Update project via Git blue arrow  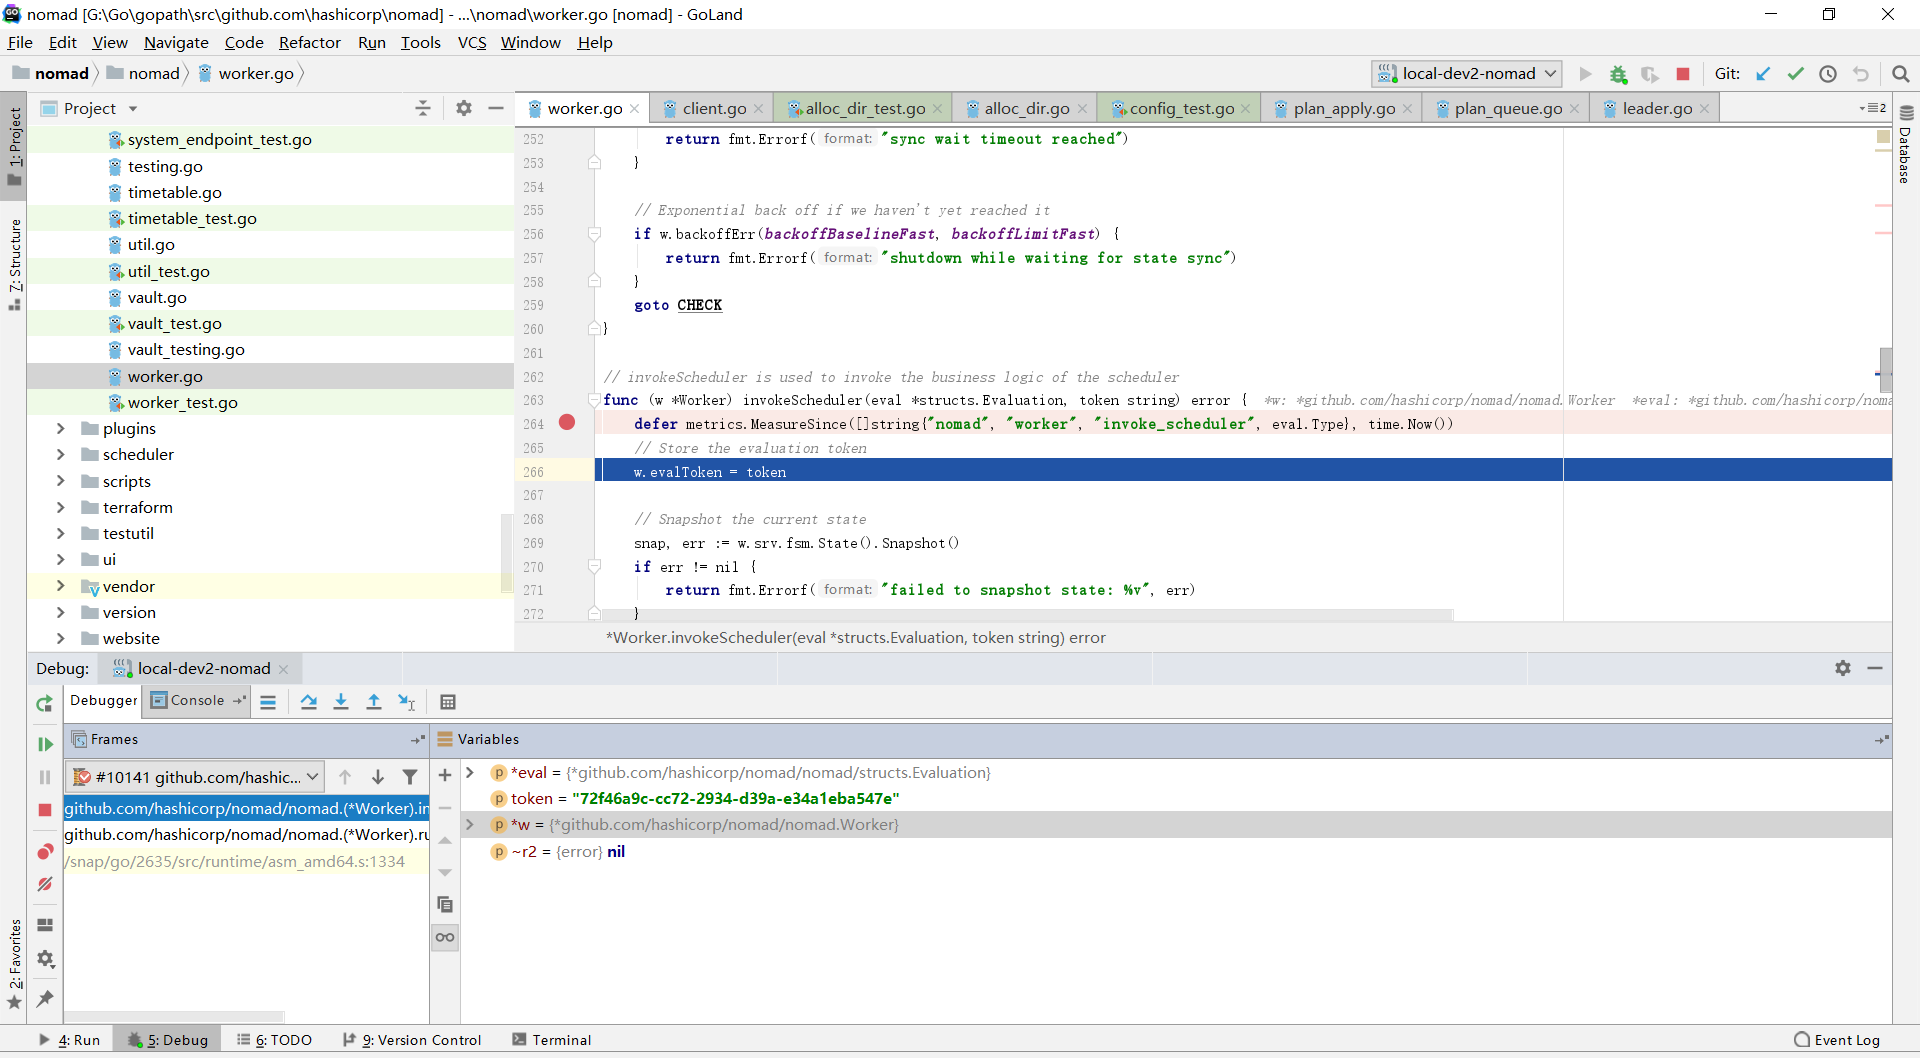coord(1764,74)
